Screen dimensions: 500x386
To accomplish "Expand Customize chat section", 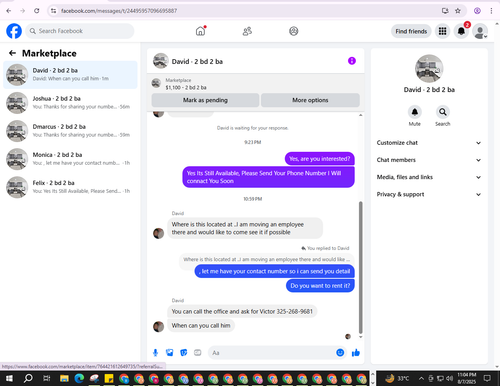I will [429, 143].
